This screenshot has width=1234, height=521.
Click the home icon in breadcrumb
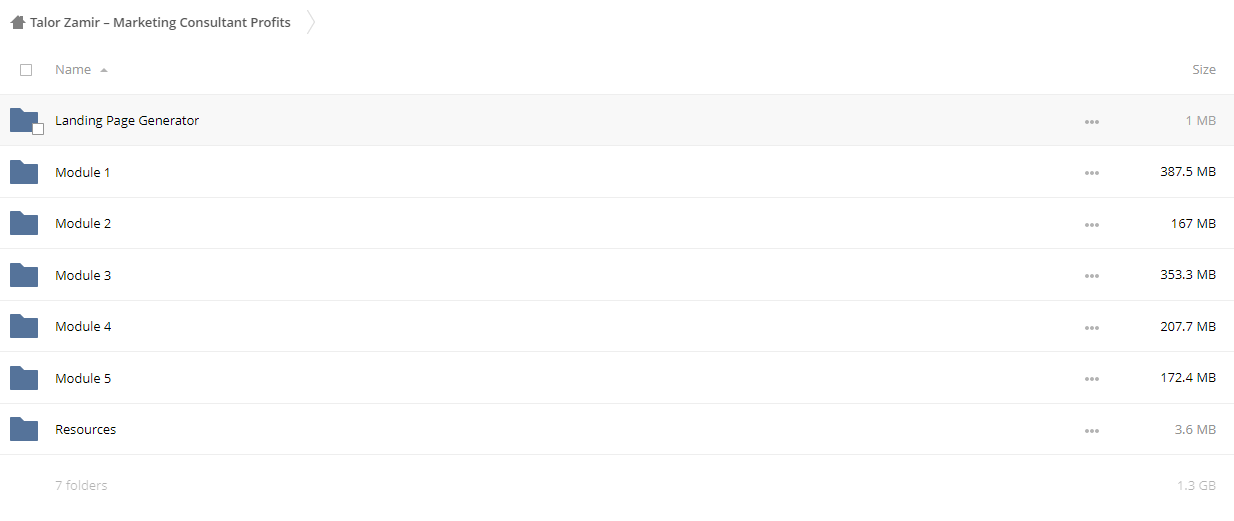[x=17, y=22]
